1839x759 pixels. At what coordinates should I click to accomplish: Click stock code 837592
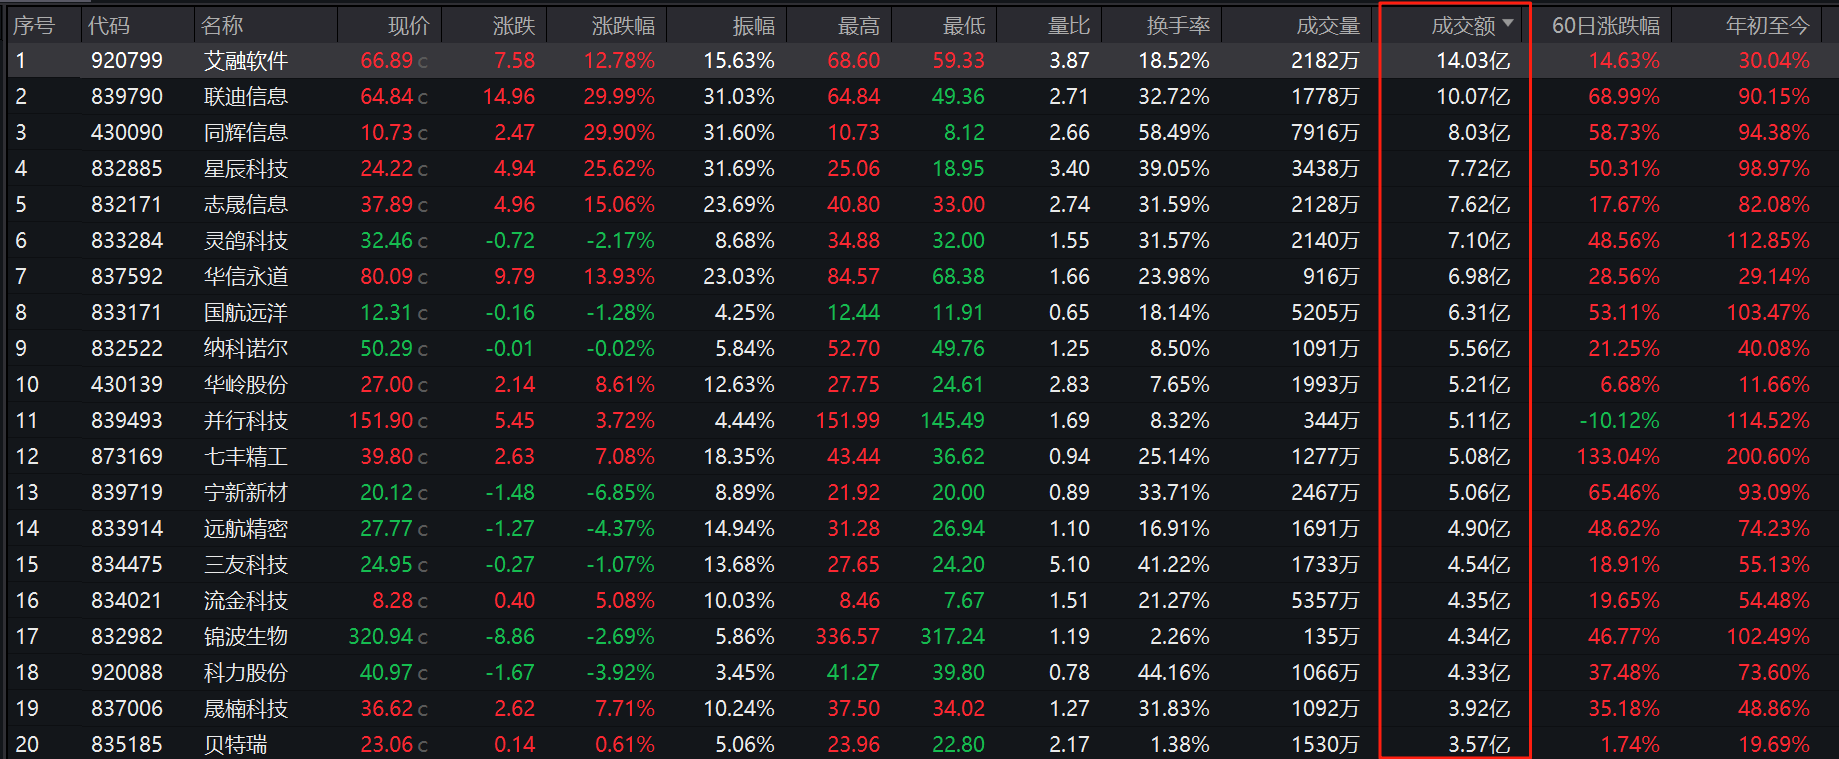(x=127, y=277)
